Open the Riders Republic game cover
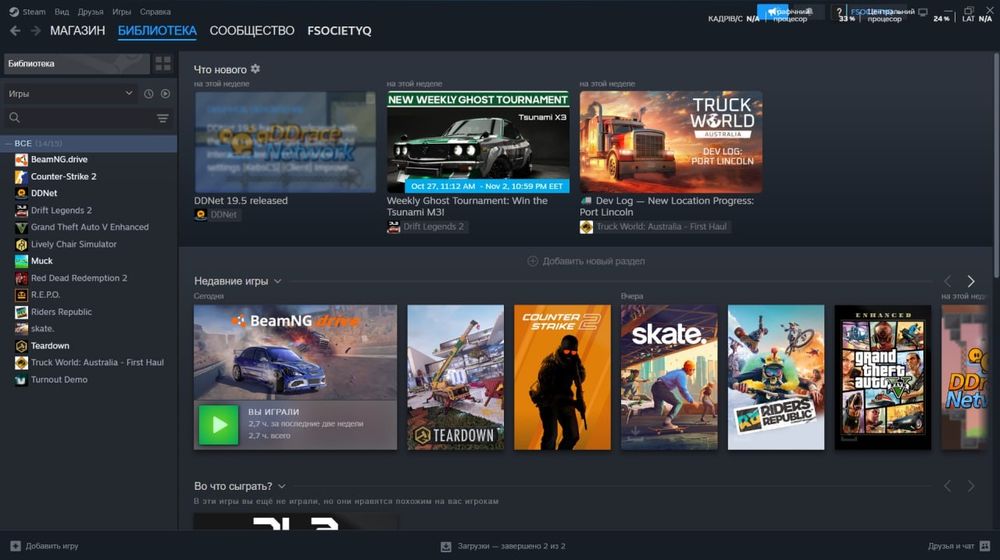The width and height of the screenshot is (1000, 560). (776, 377)
